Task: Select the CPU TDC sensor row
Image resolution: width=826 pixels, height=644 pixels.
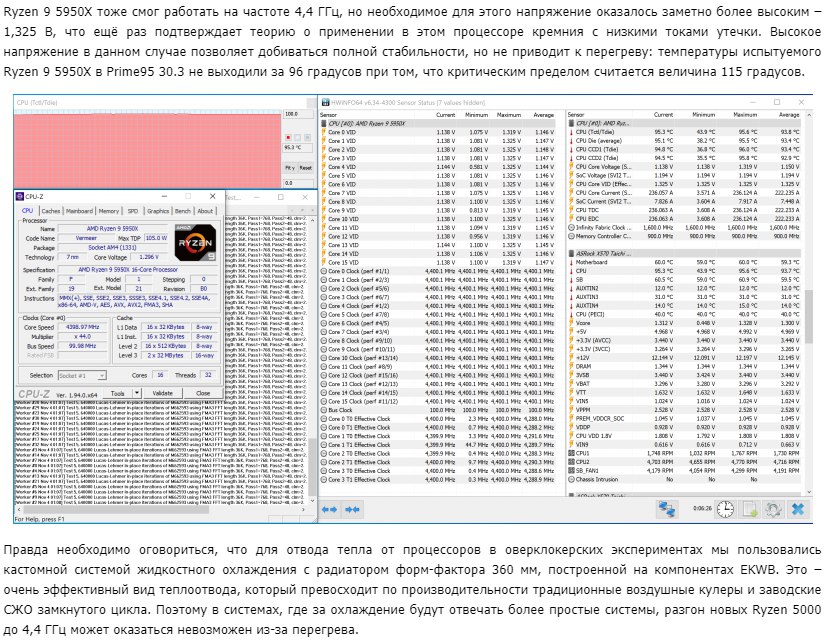Action: 684,210
